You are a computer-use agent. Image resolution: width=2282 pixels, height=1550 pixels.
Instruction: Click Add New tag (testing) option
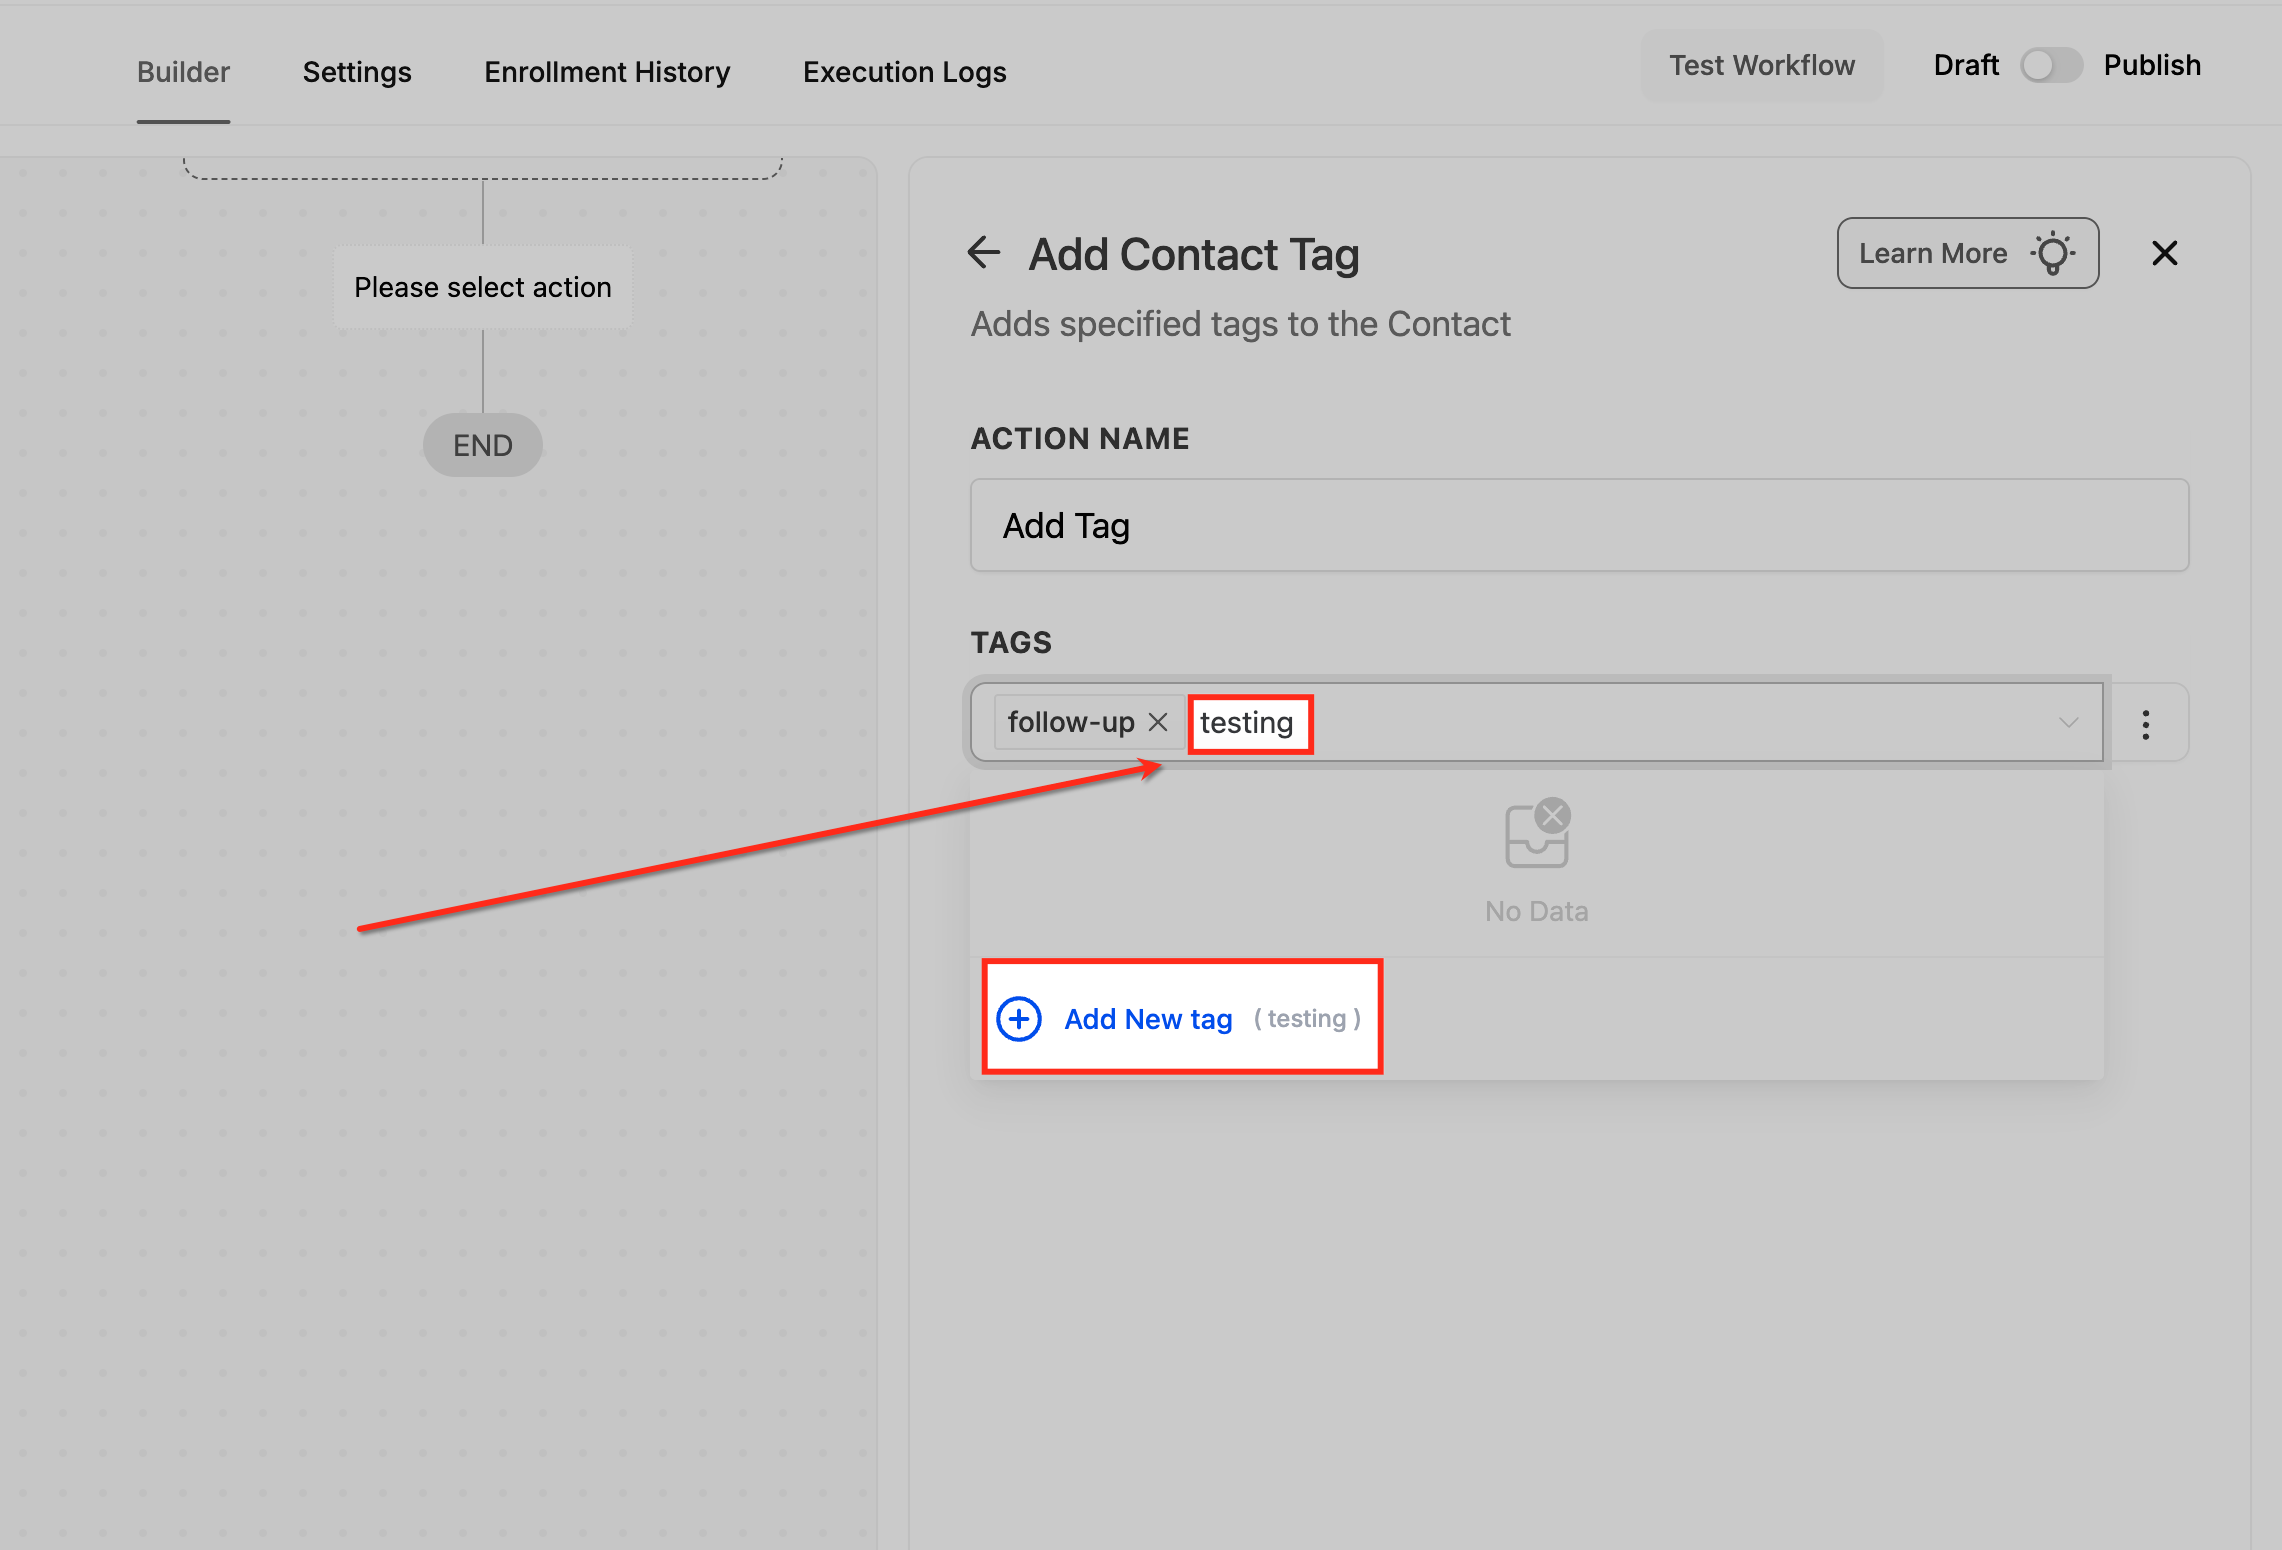tap(1148, 1019)
